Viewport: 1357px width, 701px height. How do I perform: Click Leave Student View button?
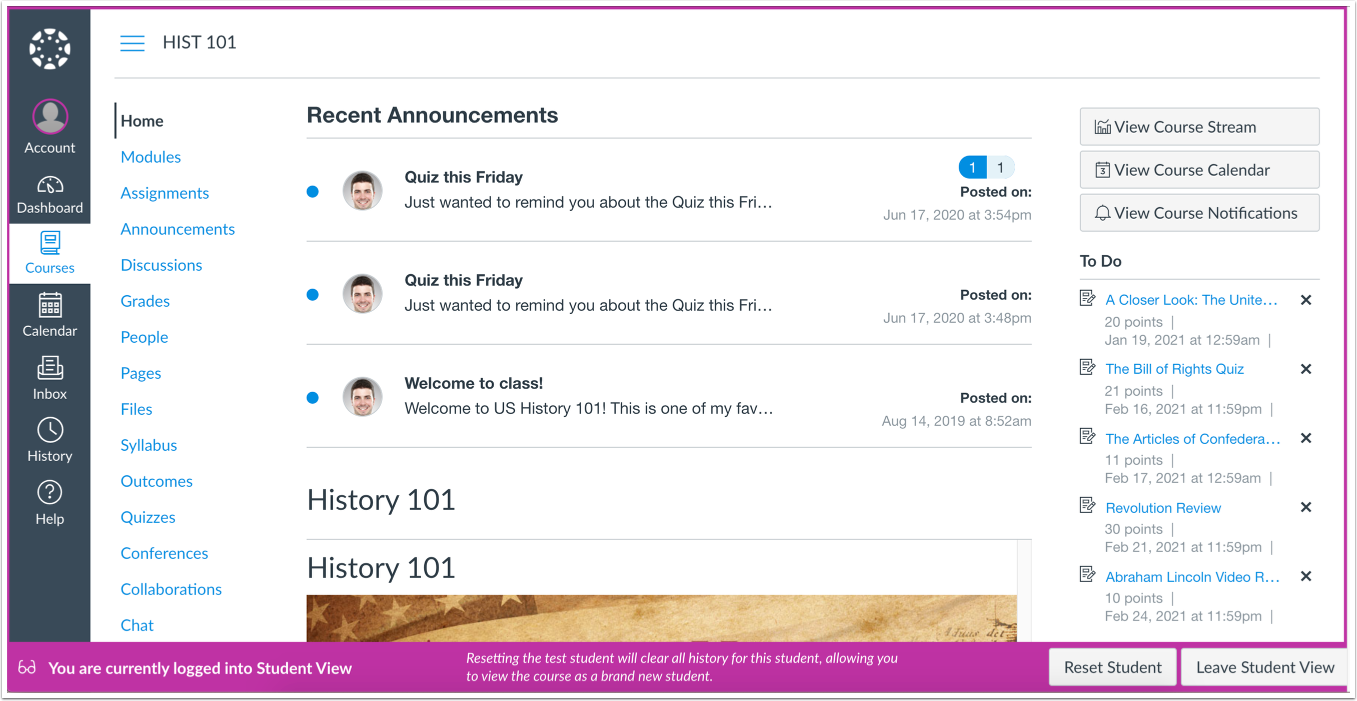(x=1265, y=667)
